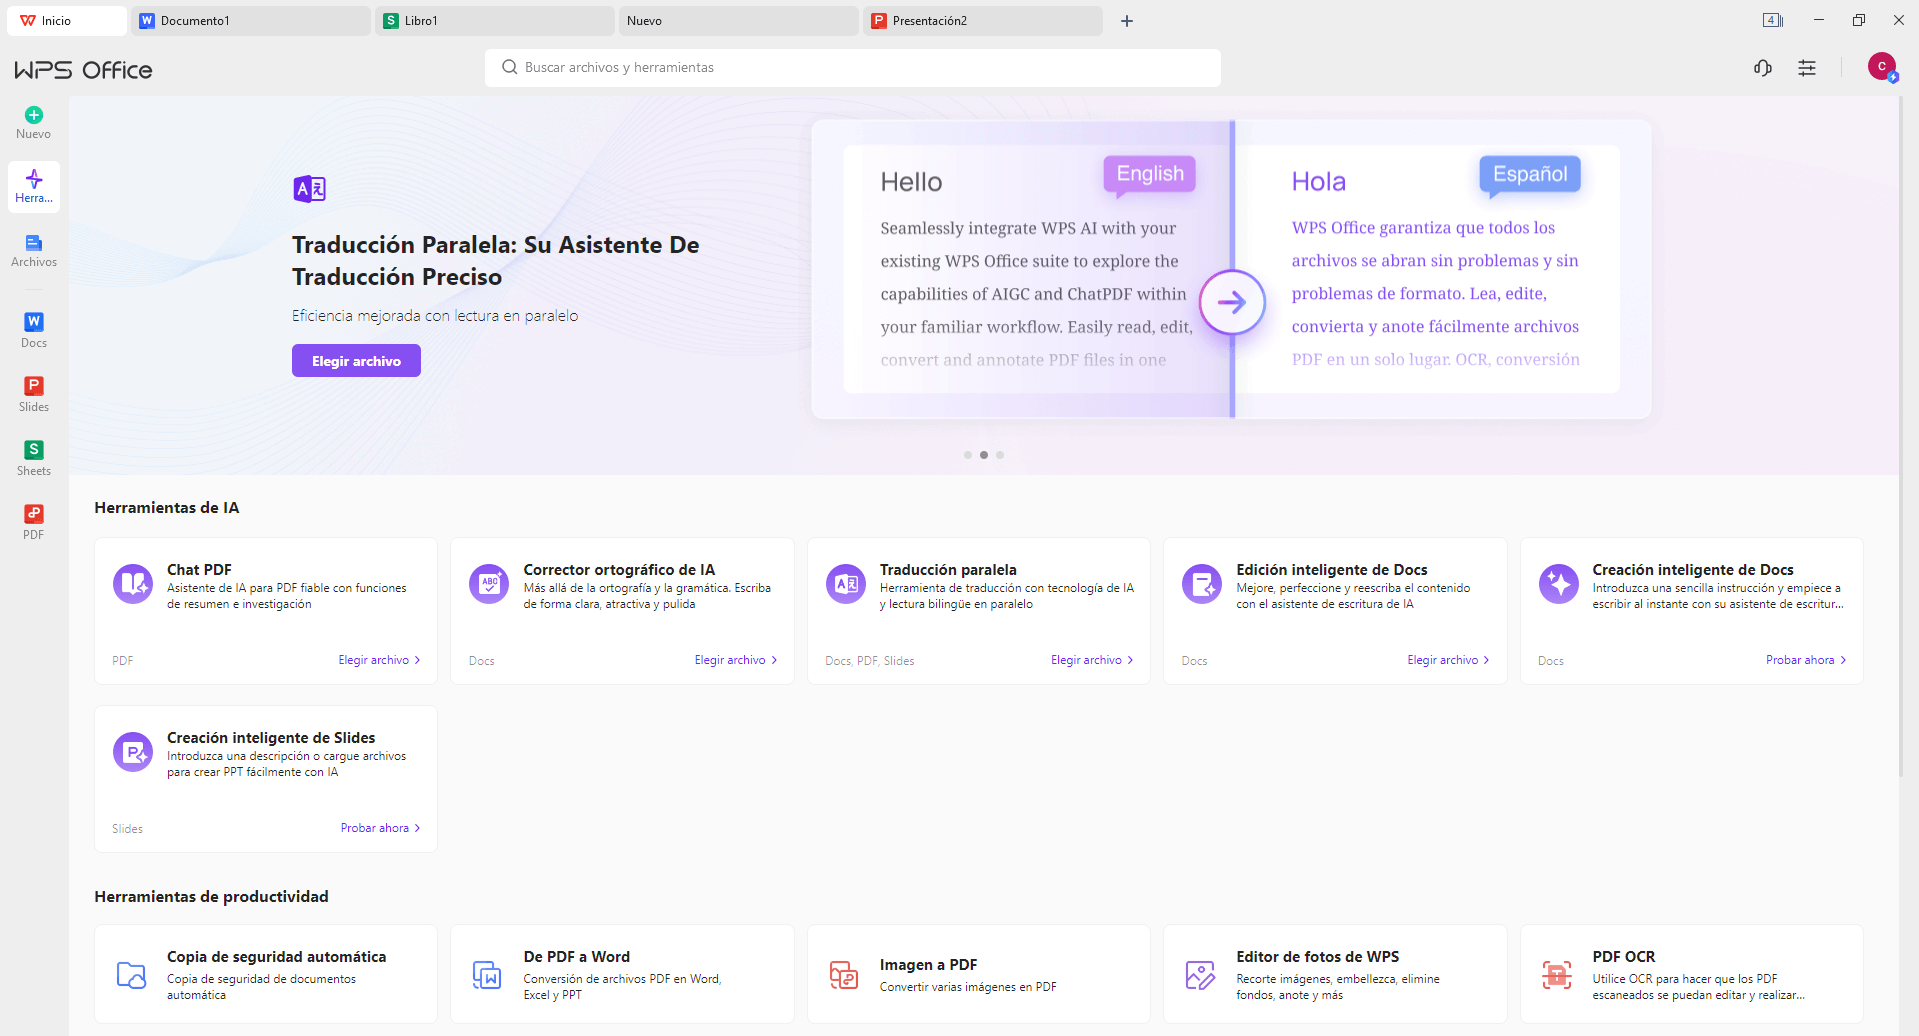
Task: Click the headset support icon
Action: pos(1763,68)
